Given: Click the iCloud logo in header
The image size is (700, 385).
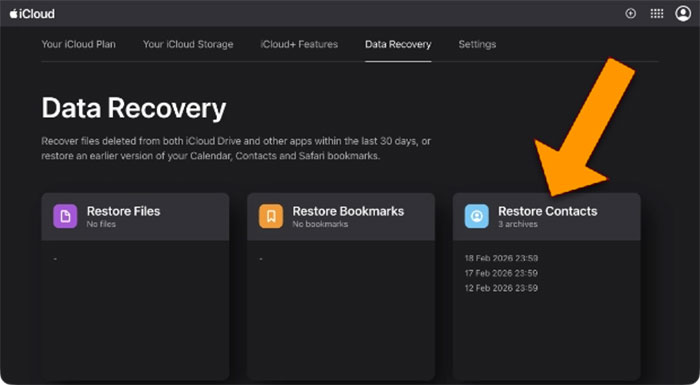Looking at the screenshot, I should (x=32, y=14).
